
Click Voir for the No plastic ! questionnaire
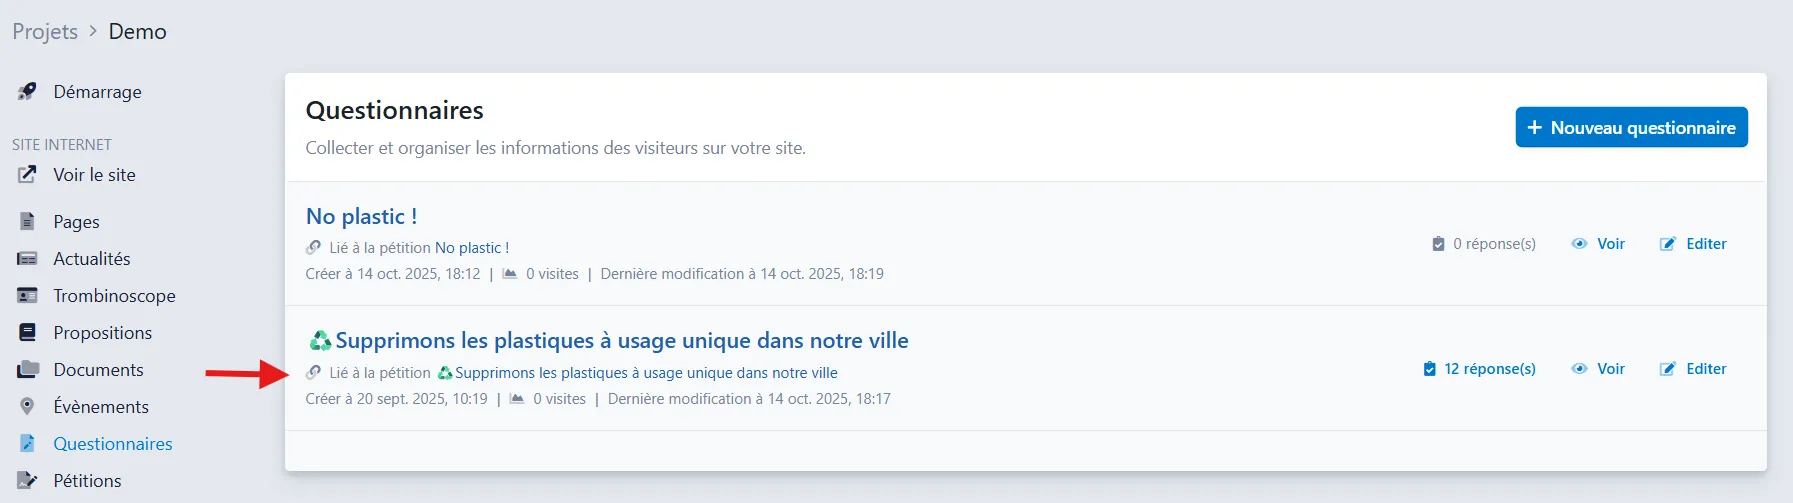[x=1610, y=244]
